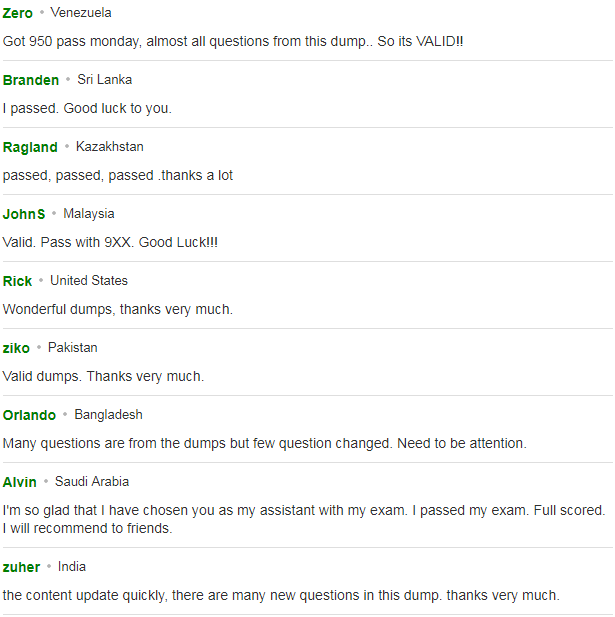
Task: Select the Ragland username
Action: [30, 147]
